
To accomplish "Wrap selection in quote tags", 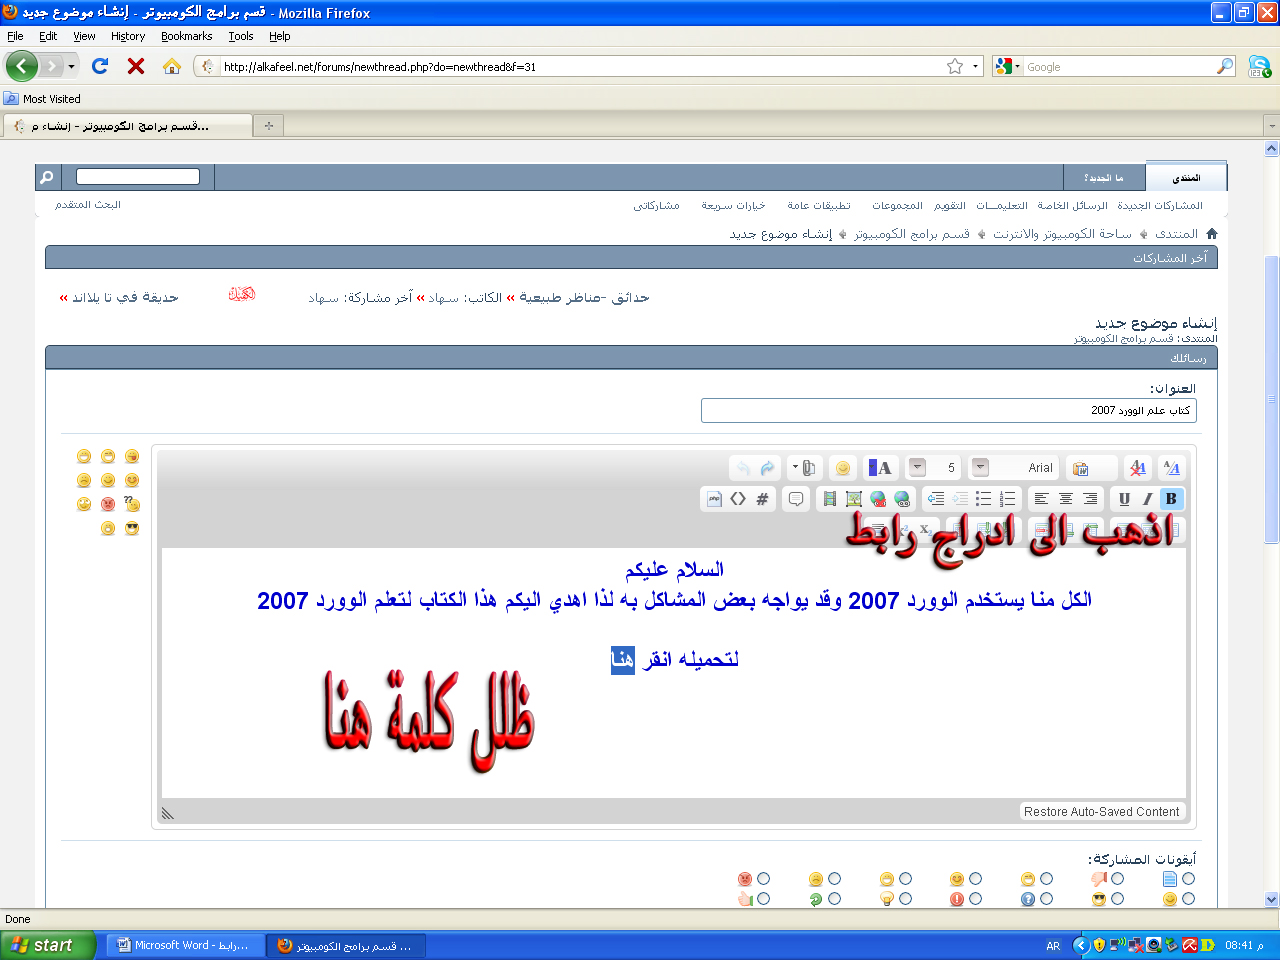I will pos(796,499).
